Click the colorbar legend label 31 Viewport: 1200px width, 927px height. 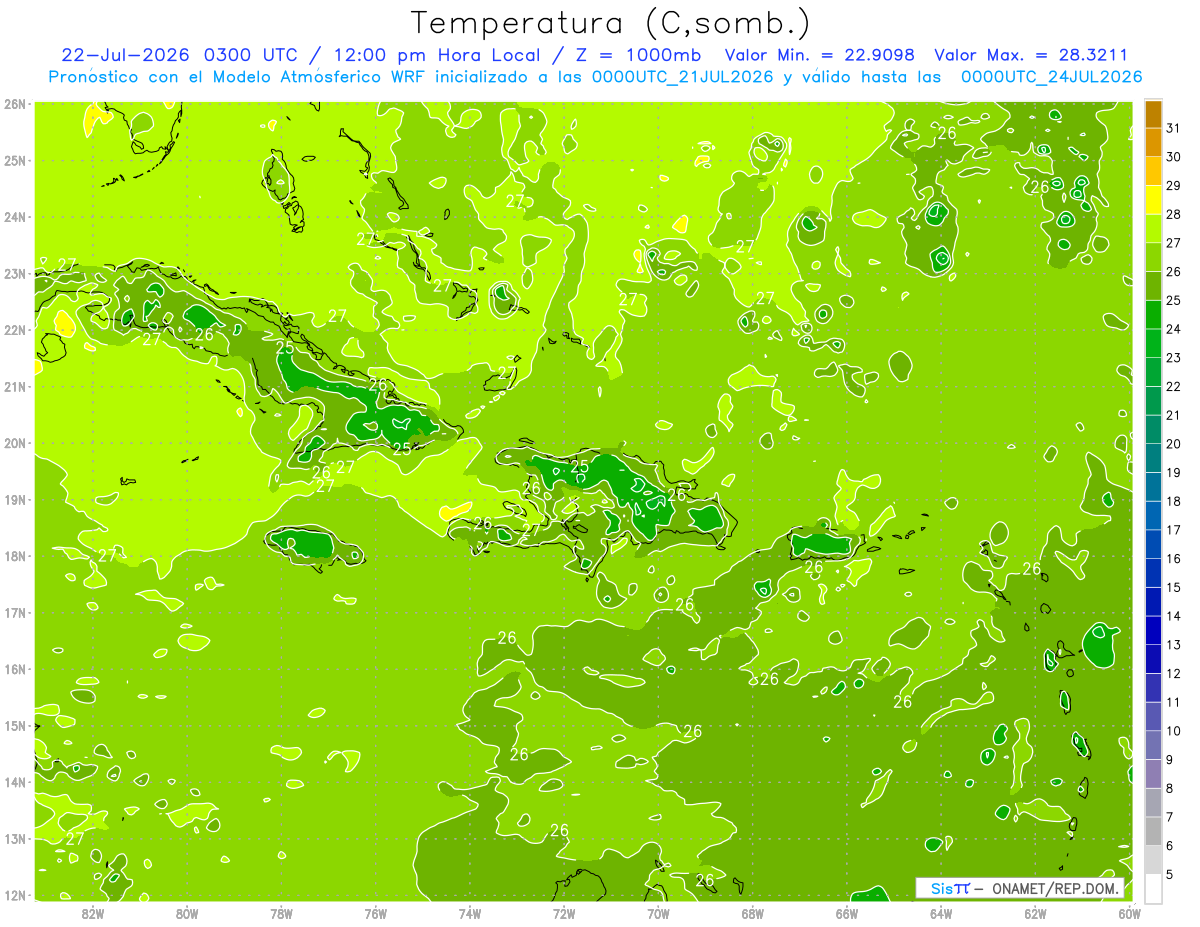[1173, 129]
